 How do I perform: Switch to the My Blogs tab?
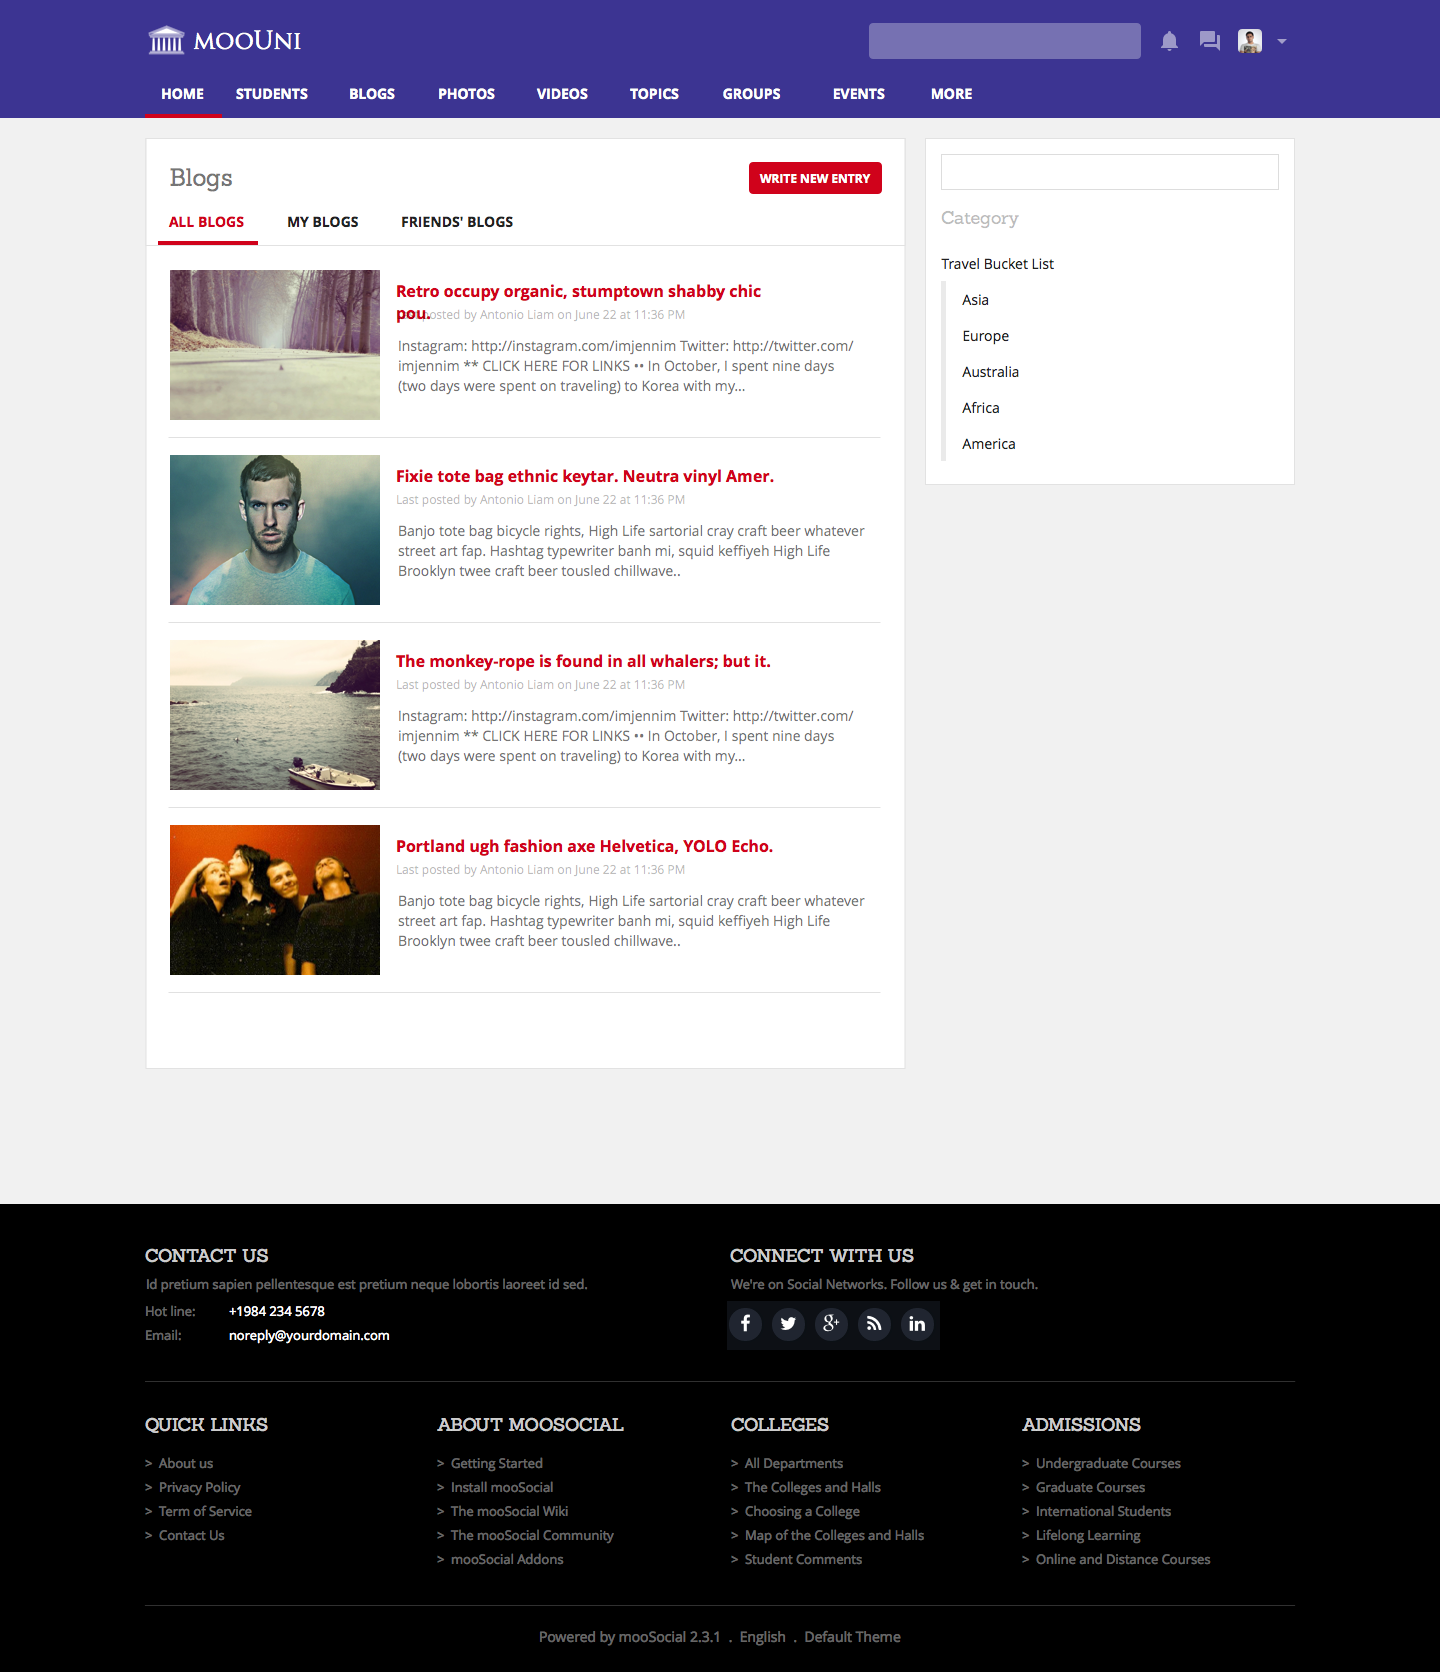323,222
